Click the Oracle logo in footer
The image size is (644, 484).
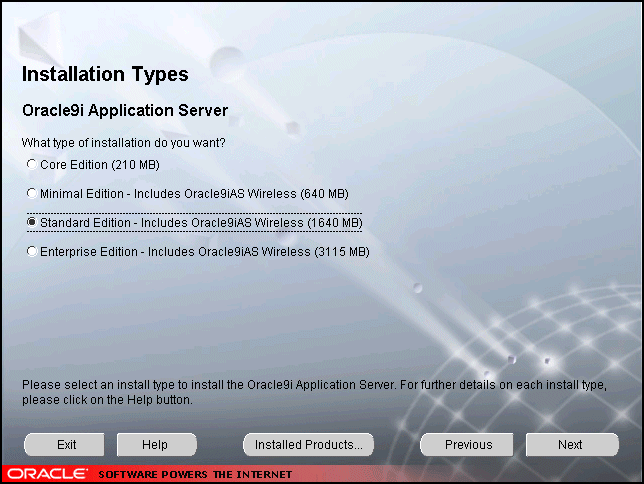tap(47, 474)
